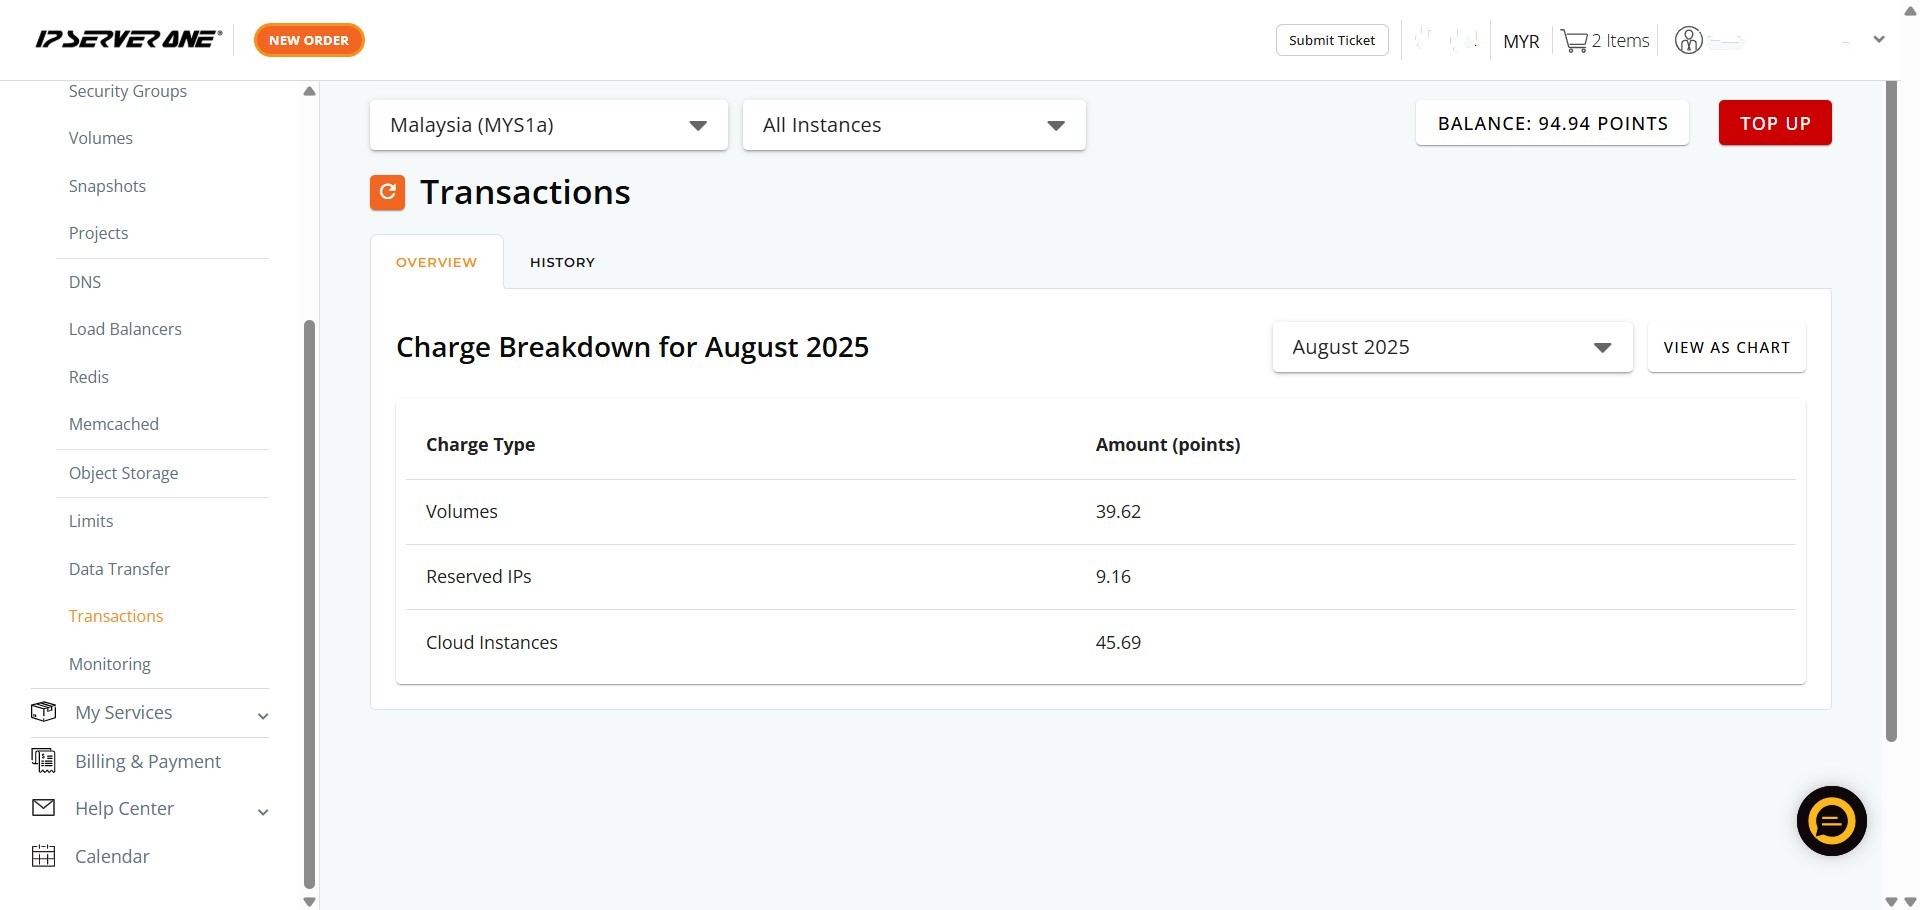The image size is (1920, 910).
Task: Click the sidebar vertical scrollbar
Action: [x=309, y=600]
